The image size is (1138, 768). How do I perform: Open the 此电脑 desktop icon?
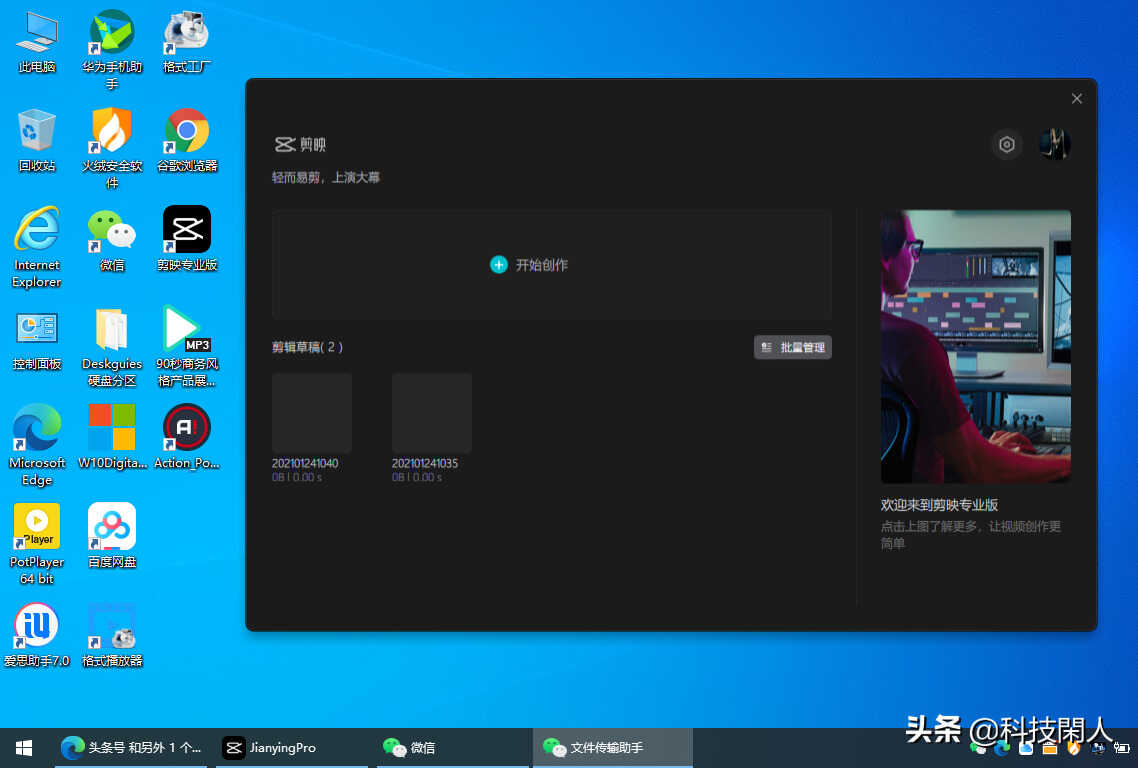(x=37, y=42)
